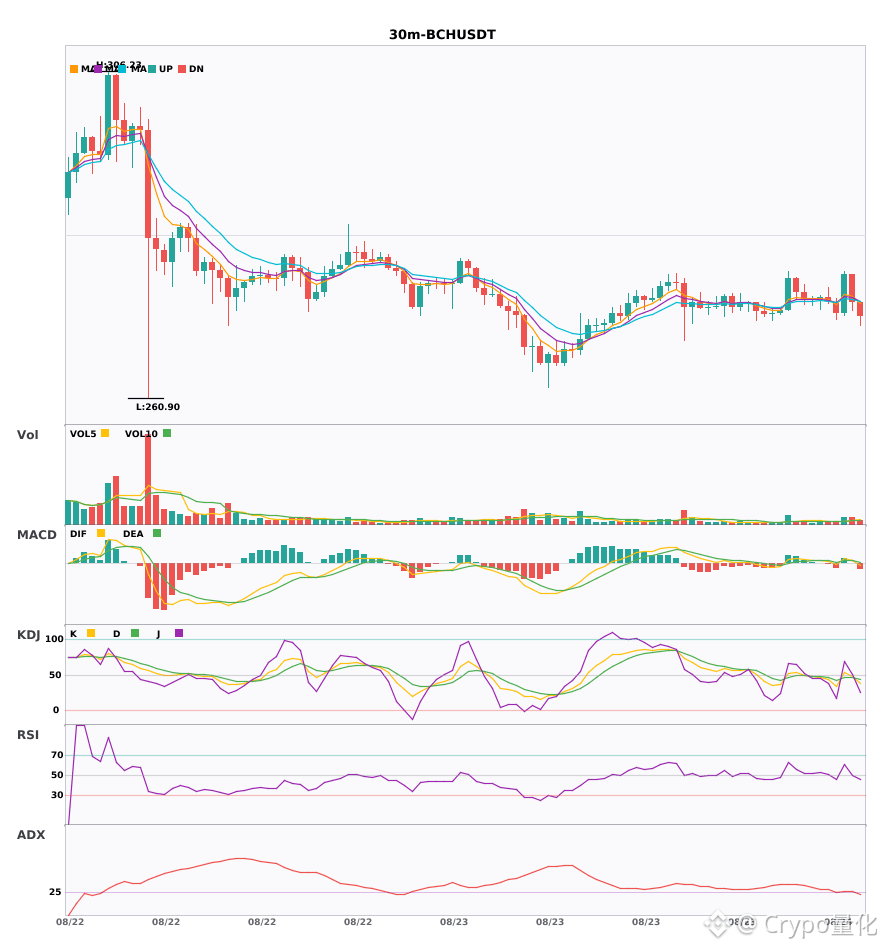Click the RSI panel label
Image resolution: width=885 pixels, height=950 pixels.
pyautogui.click(x=28, y=735)
